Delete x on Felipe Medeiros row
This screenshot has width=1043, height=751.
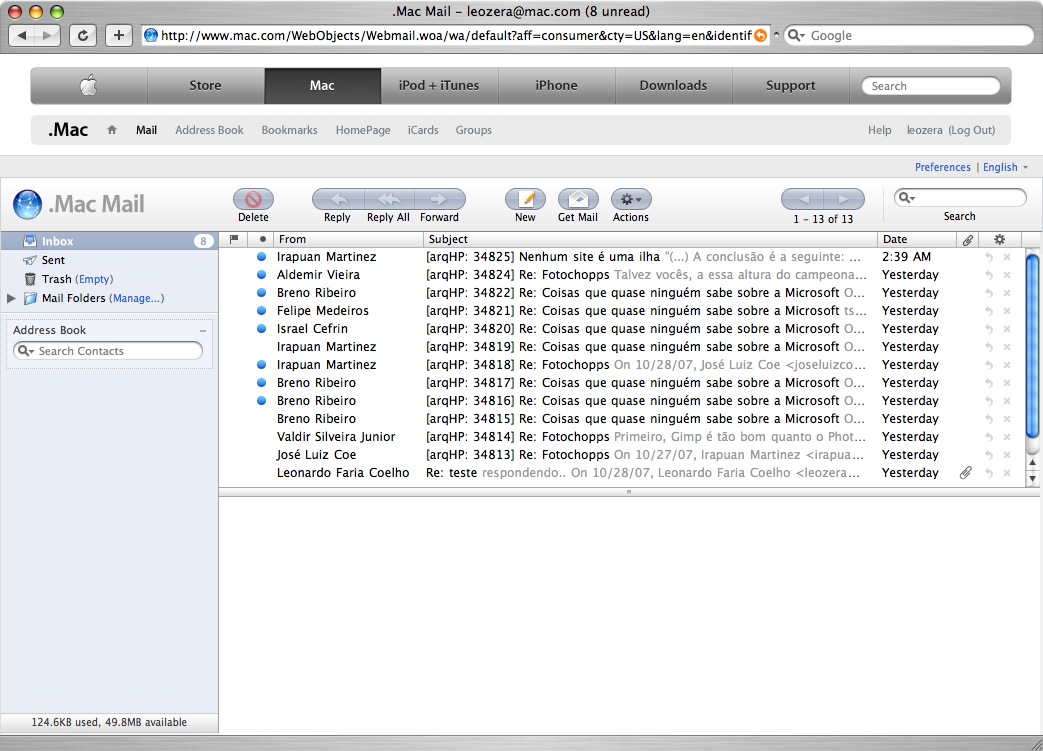pyautogui.click(x=1007, y=311)
